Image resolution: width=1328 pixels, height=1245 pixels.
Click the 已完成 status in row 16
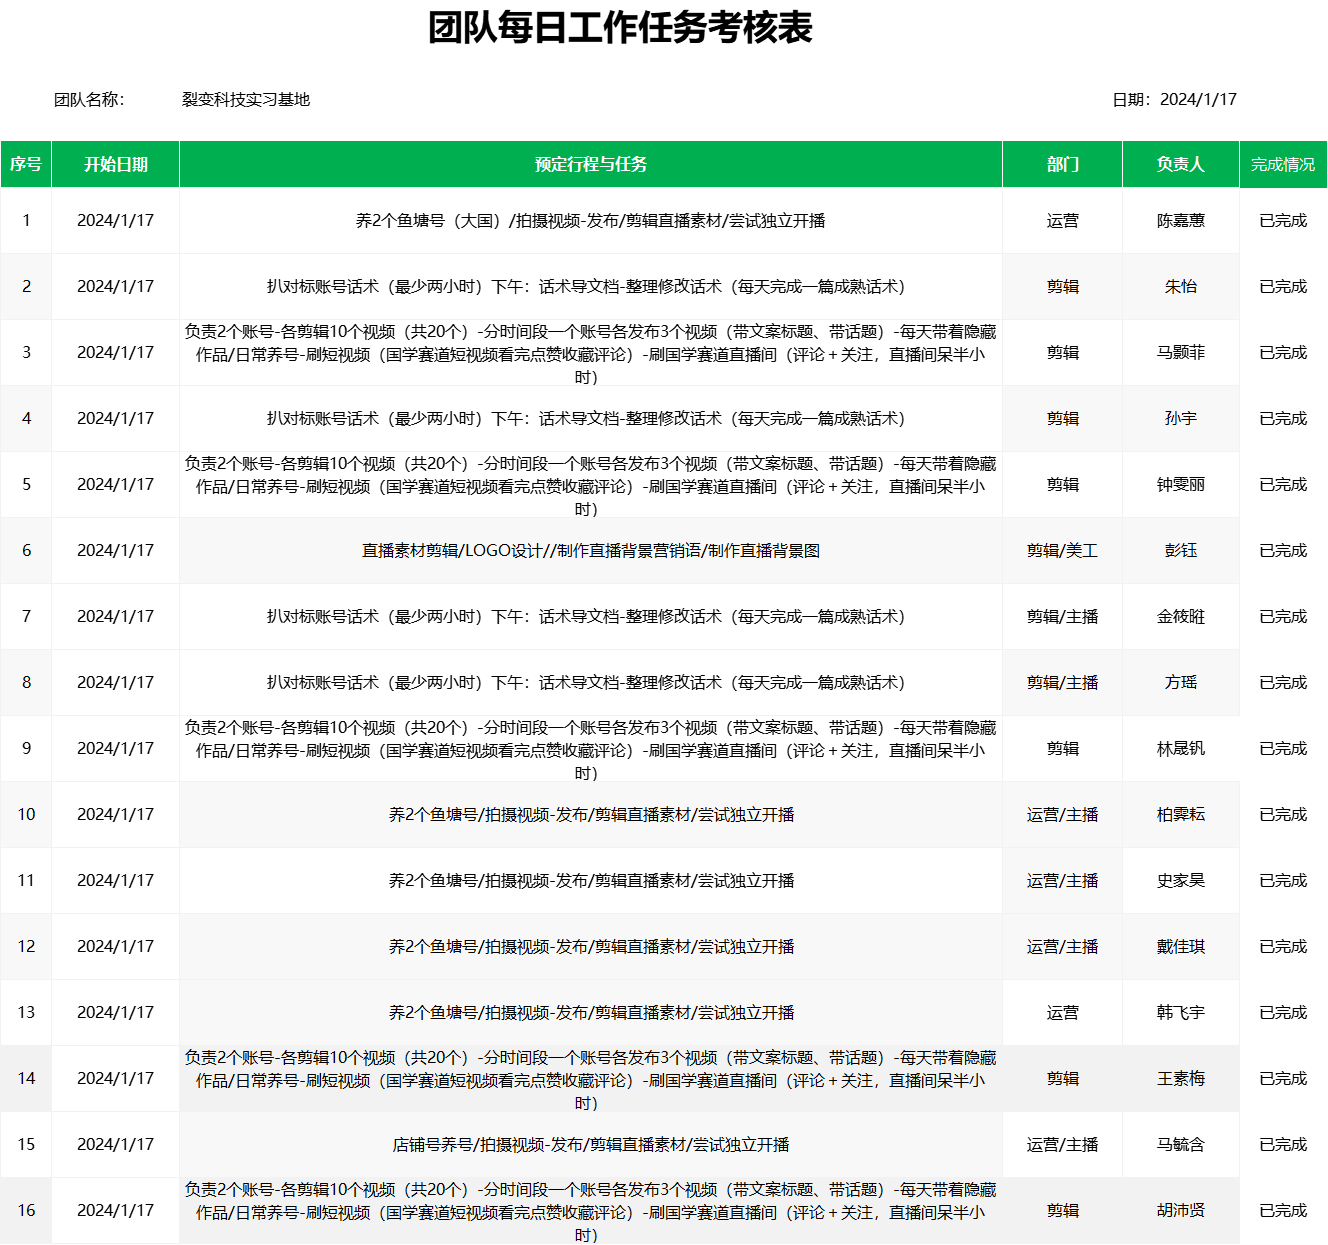tap(1283, 1210)
